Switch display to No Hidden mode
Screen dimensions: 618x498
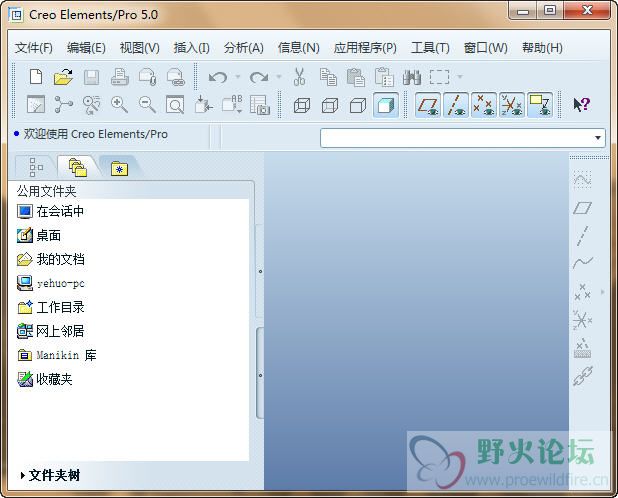click(x=357, y=105)
